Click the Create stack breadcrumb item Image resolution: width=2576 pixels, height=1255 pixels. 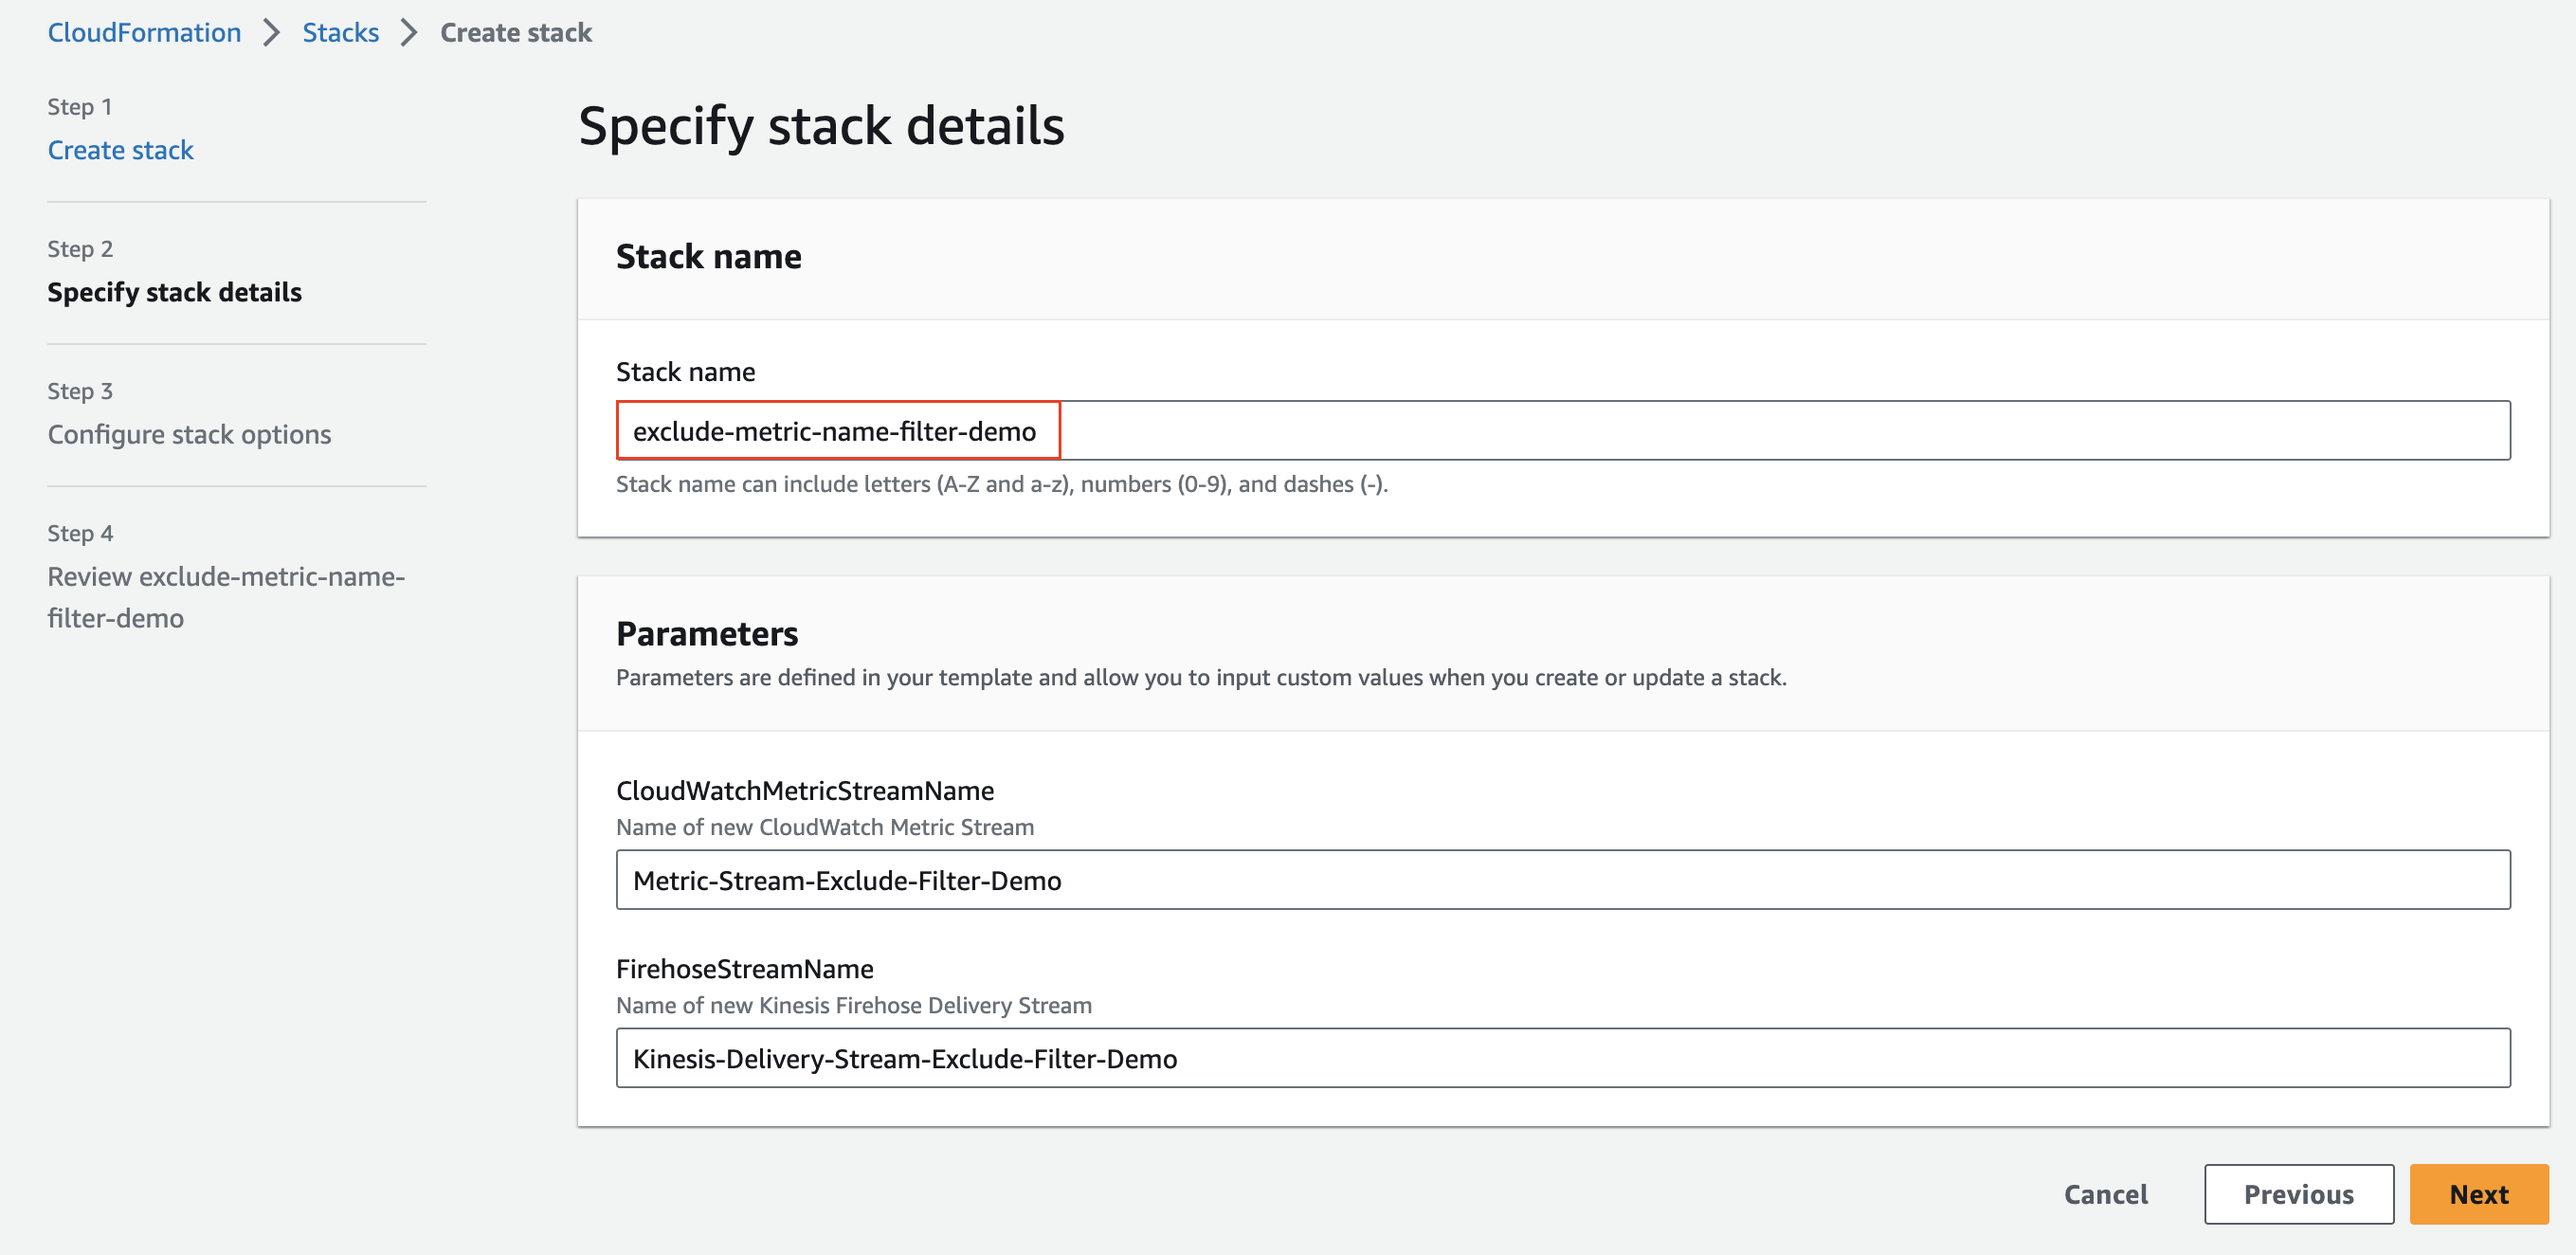coord(516,32)
